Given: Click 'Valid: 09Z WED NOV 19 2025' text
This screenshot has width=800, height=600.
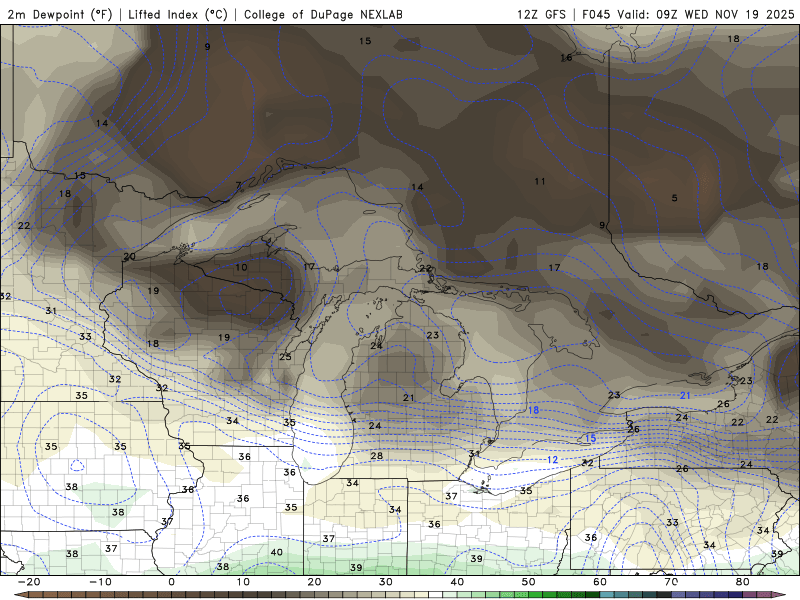Looking at the screenshot, I should [x=706, y=14].
